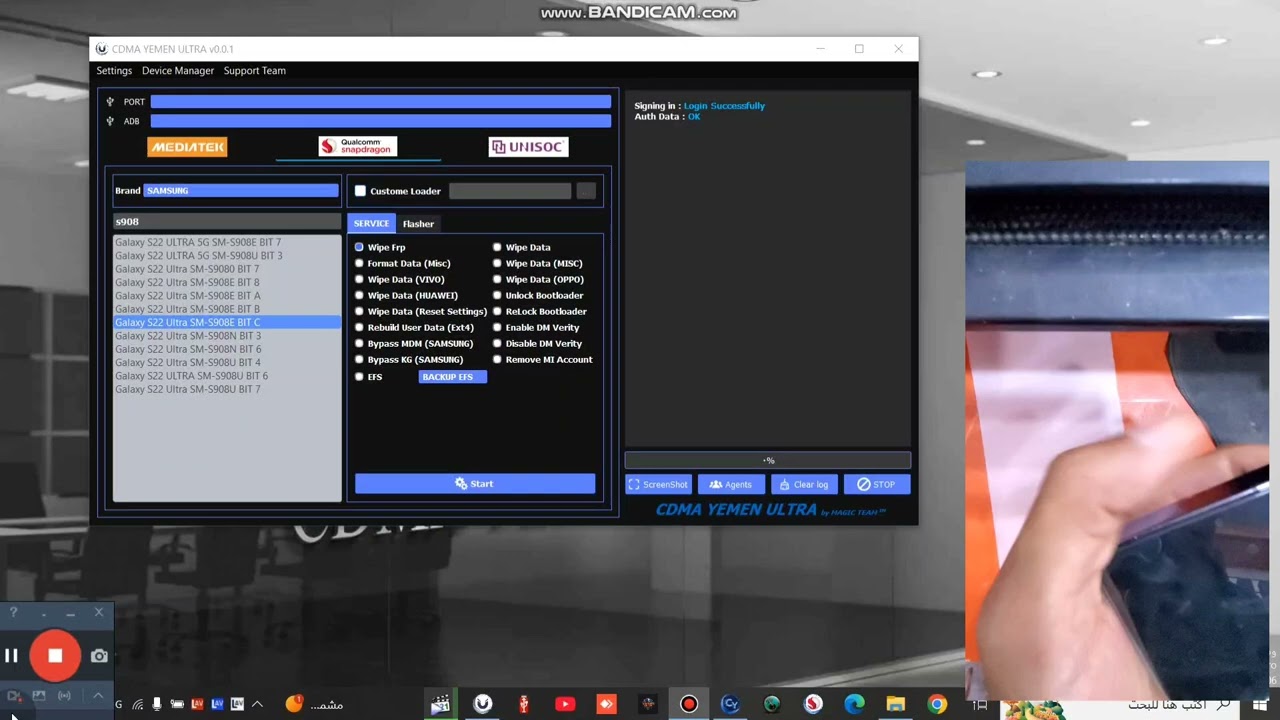The width and height of the screenshot is (1280, 720).
Task: Capture a Bandicam screenshot with camera icon
Action: [99, 656]
